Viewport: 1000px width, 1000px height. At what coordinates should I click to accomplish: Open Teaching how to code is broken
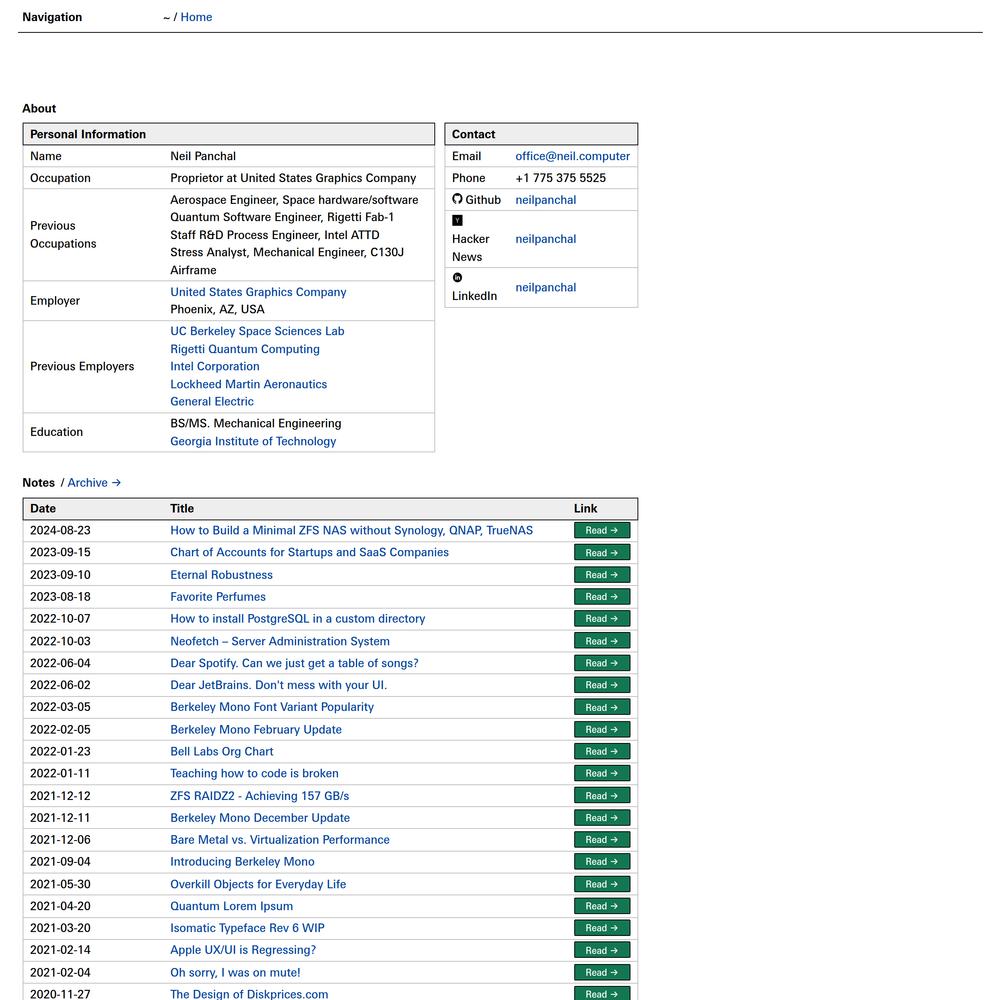[254, 774]
